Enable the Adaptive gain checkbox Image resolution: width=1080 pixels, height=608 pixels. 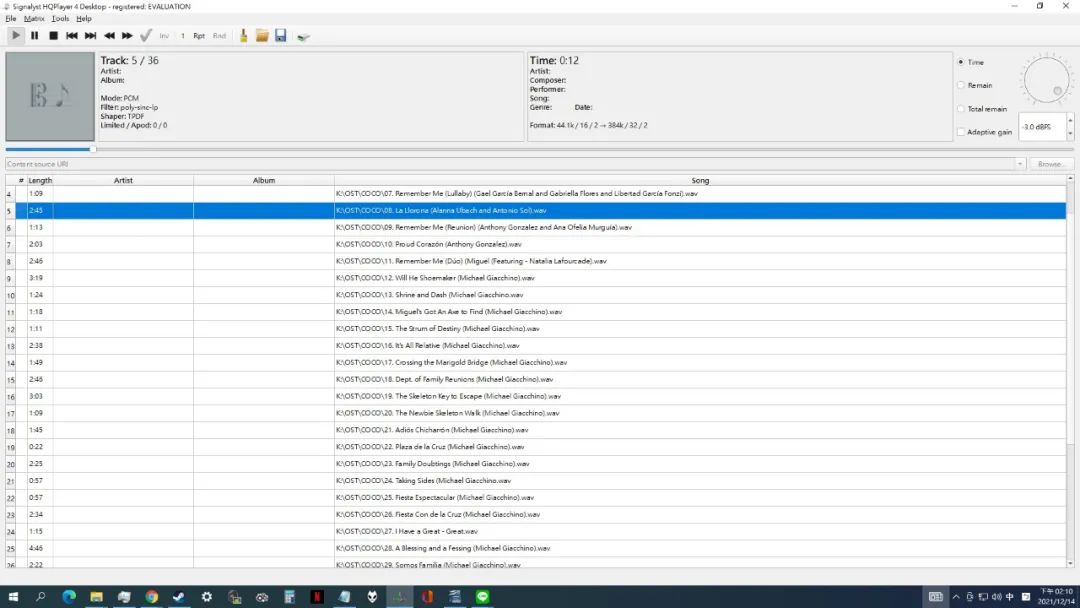[x=962, y=132]
